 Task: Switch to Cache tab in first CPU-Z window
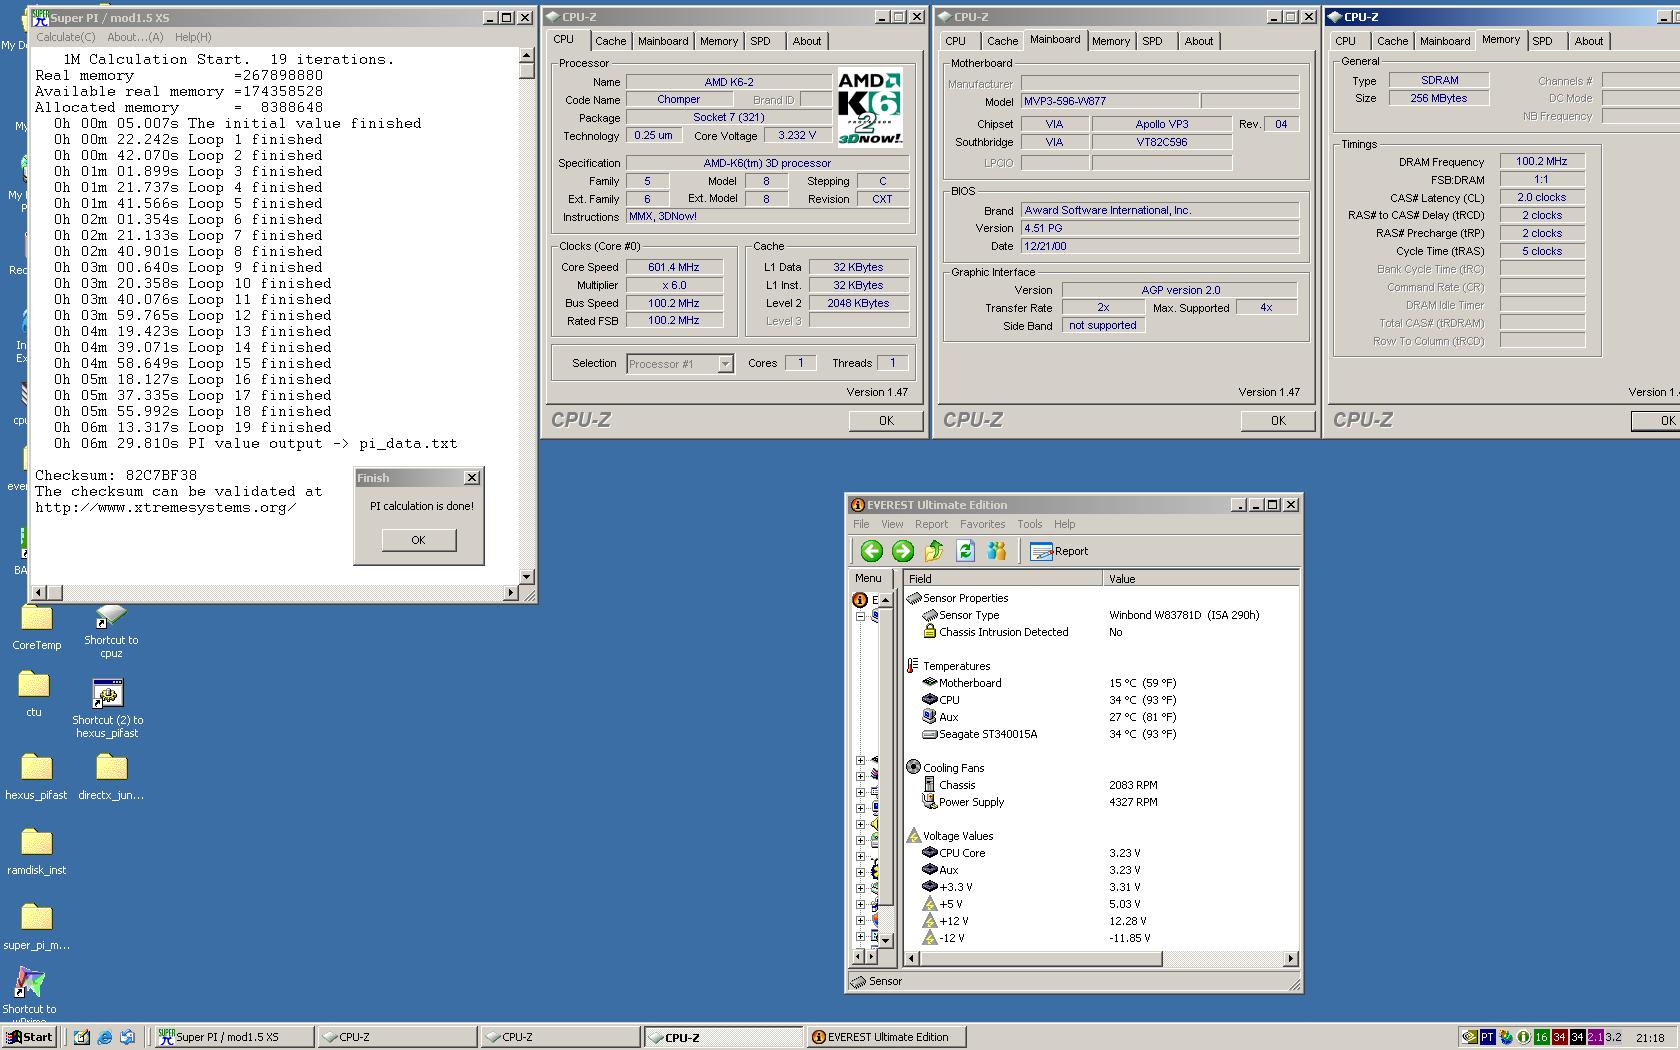610,41
